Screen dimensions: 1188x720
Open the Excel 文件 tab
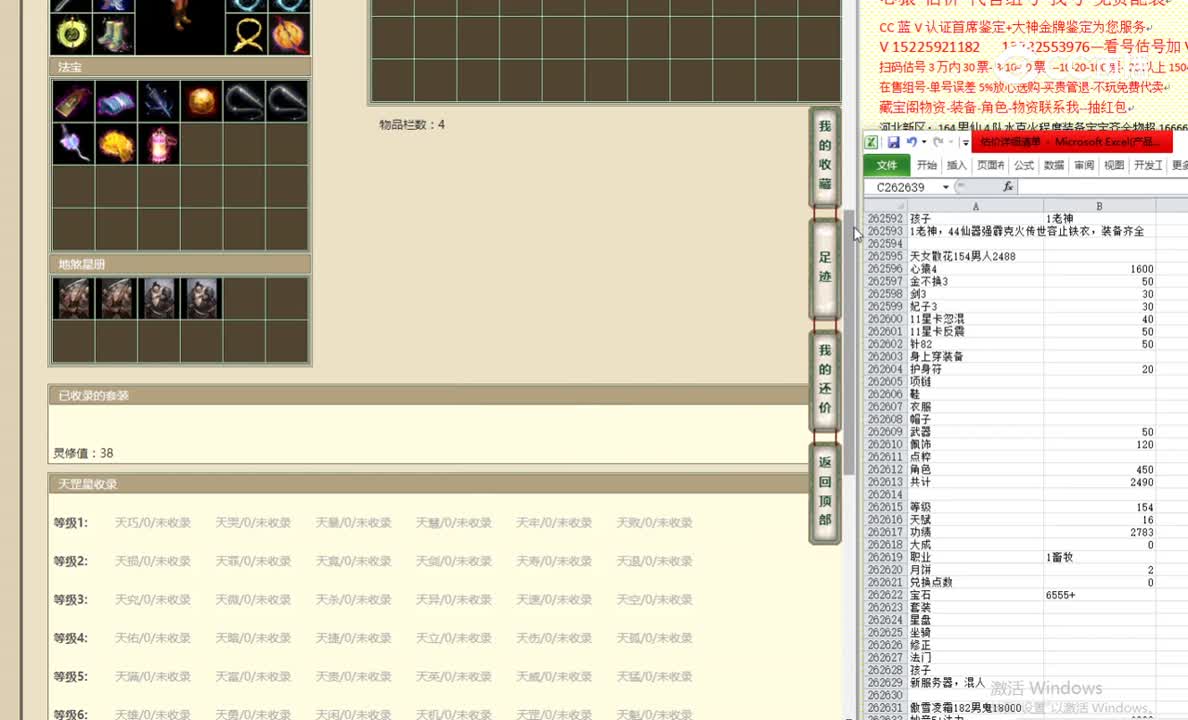point(886,165)
